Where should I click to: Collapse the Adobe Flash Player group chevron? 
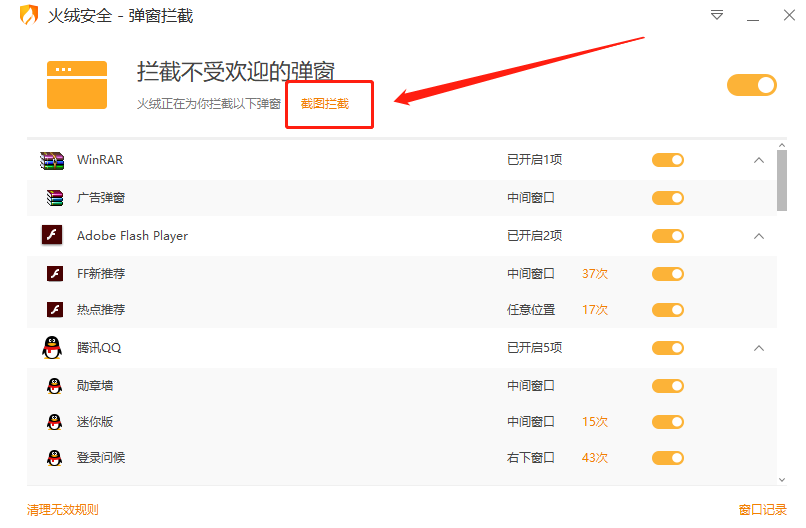coord(759,236)
